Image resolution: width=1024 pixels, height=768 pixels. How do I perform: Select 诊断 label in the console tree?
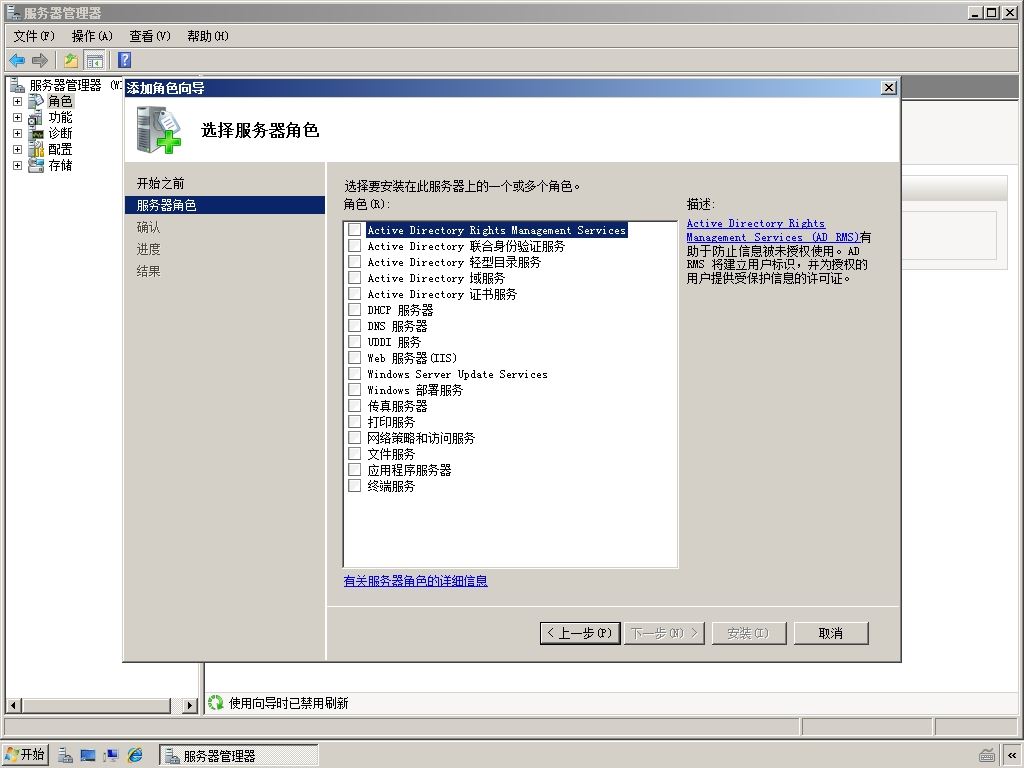[x=60, y=133]
